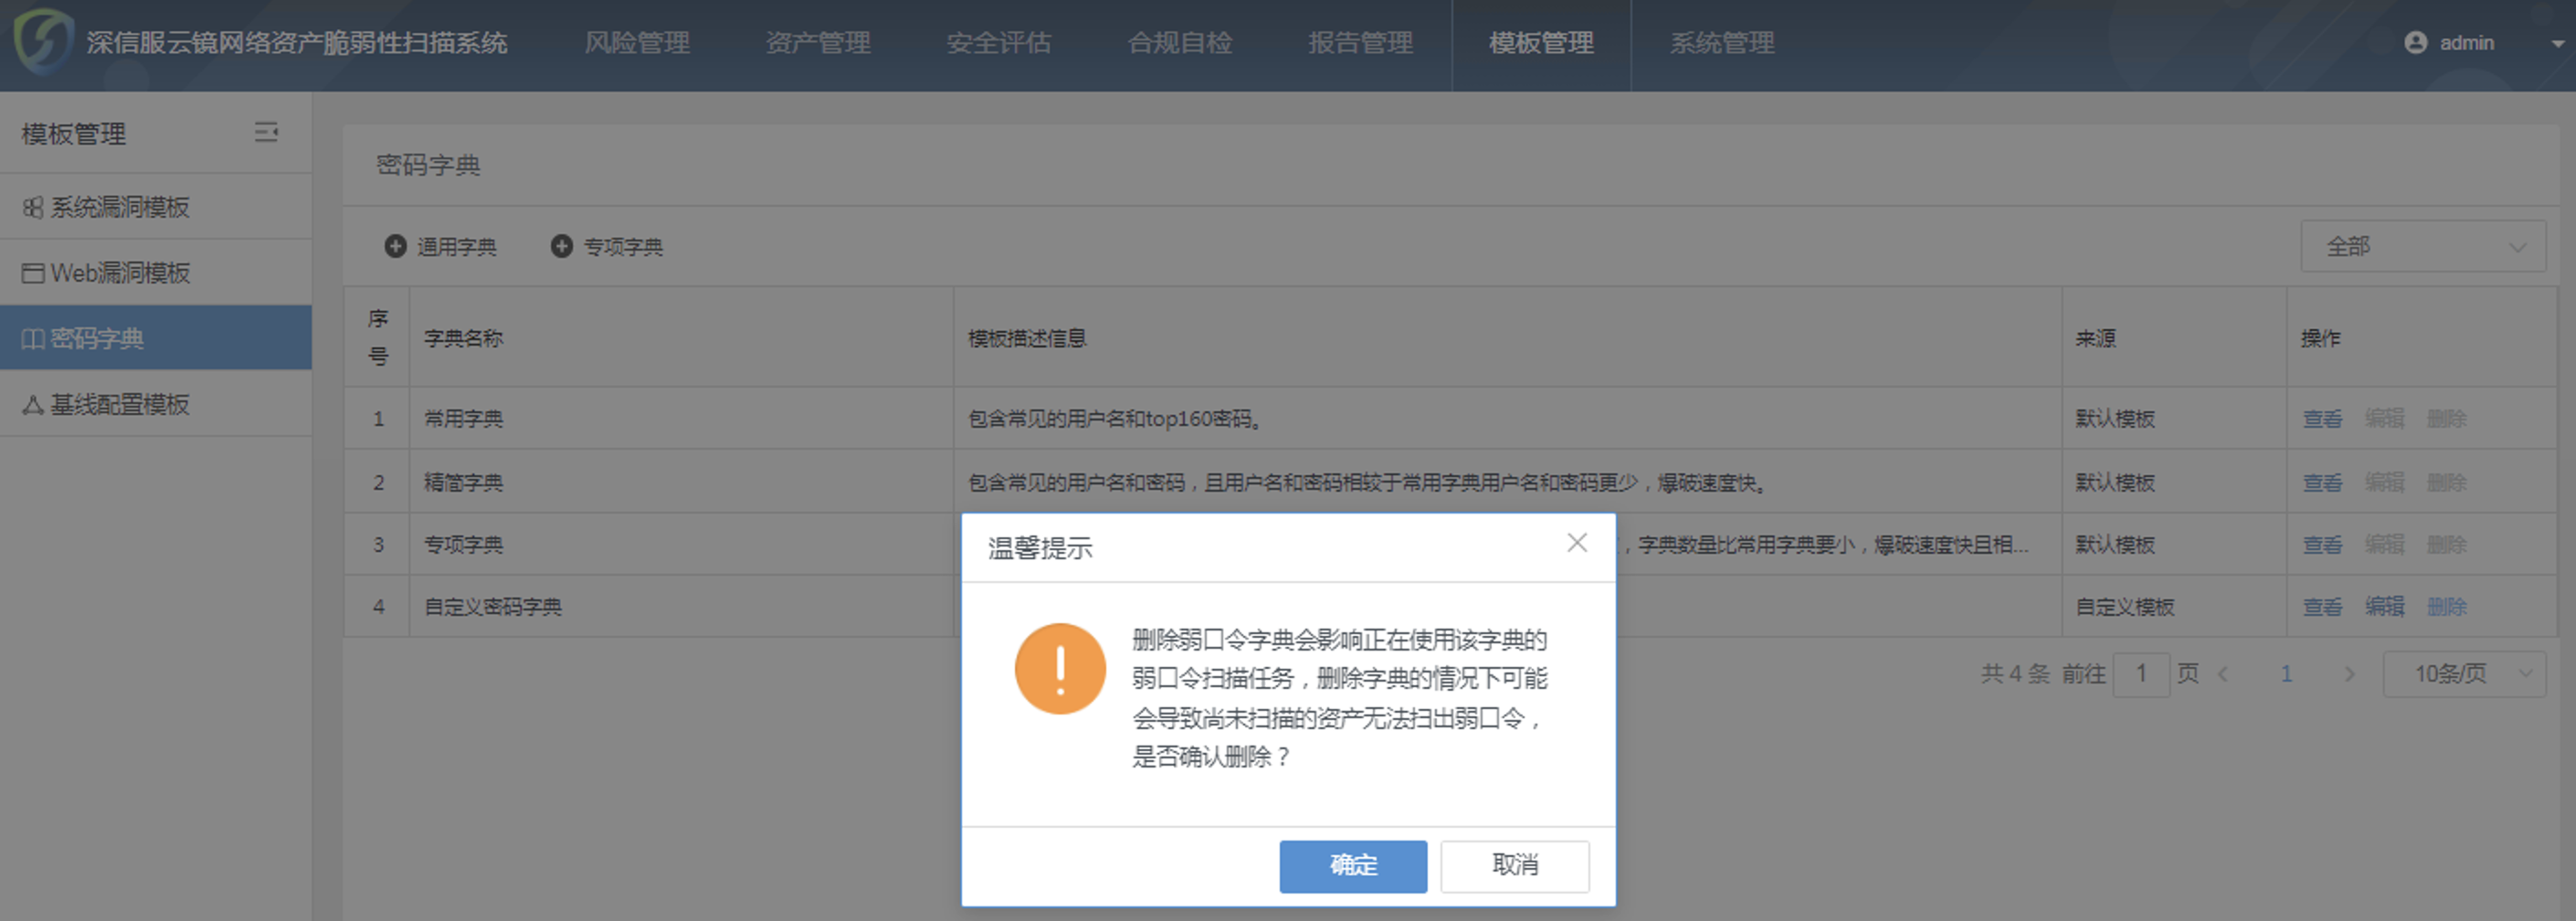The width and height of the screenshot is (2576, 921).
Task: Open the 10条/页 page size dropdown
Action: pyautogui.click(x=2464, y=674)
